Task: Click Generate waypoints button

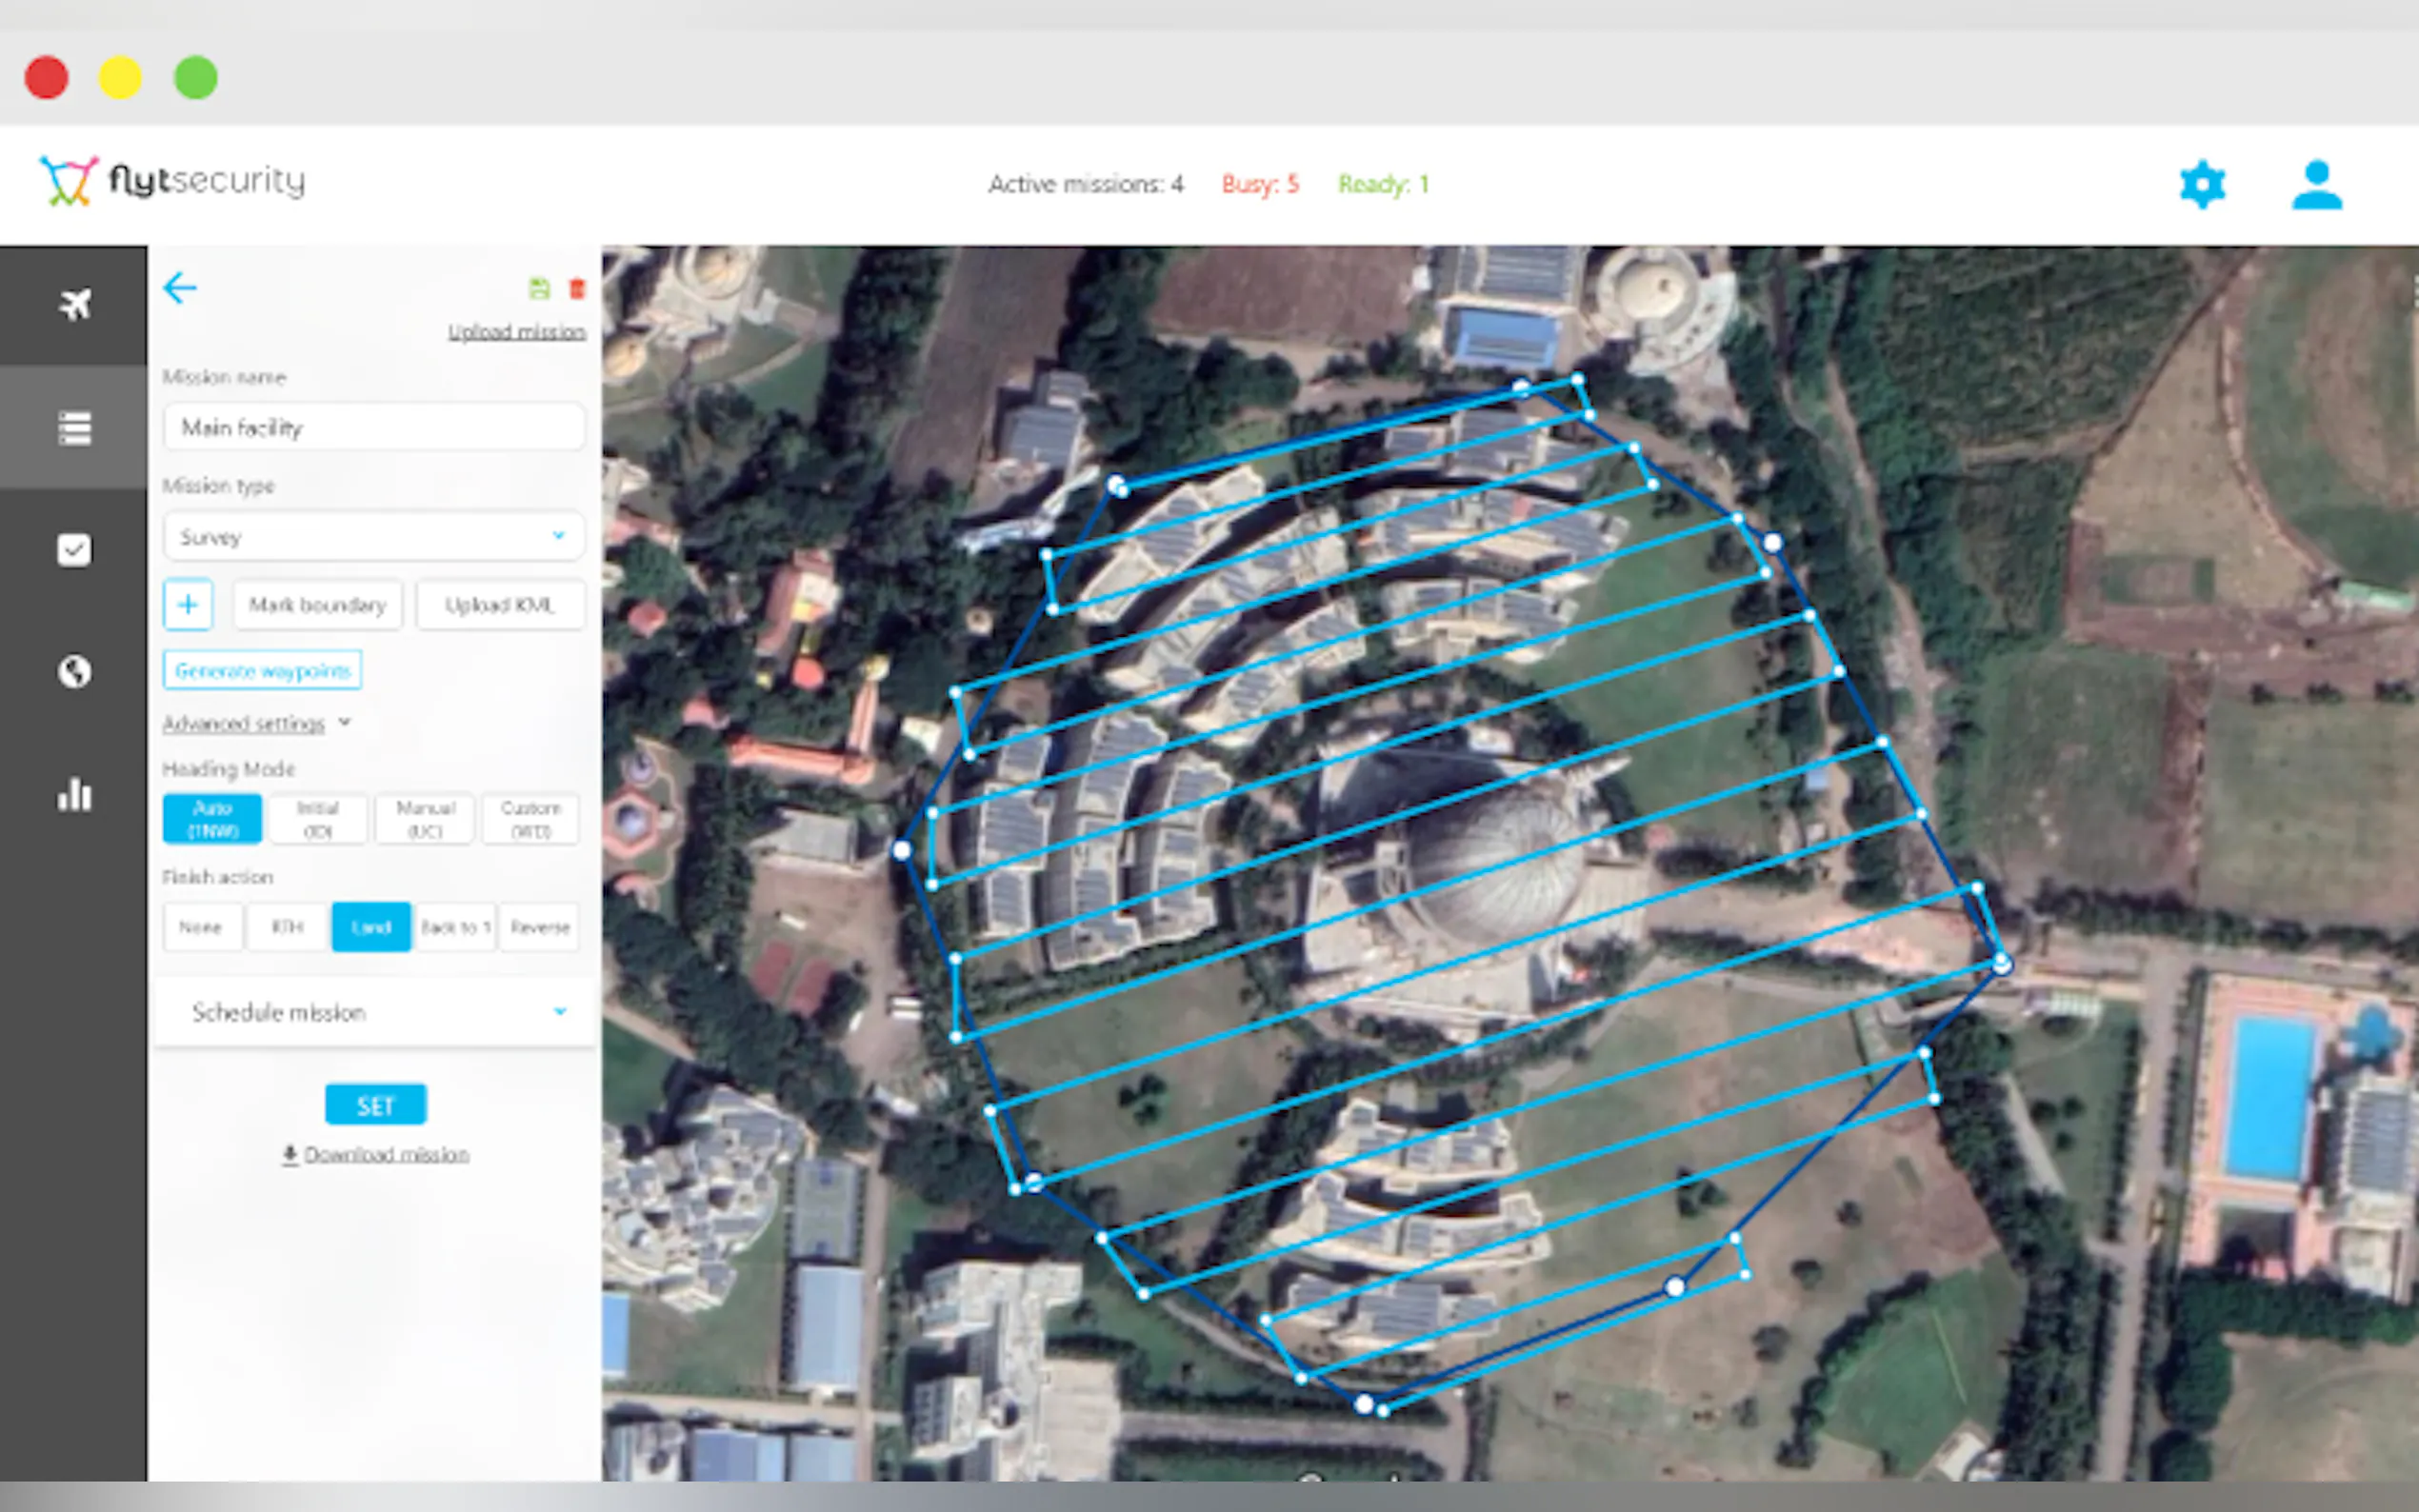Action: click(262, 671)
